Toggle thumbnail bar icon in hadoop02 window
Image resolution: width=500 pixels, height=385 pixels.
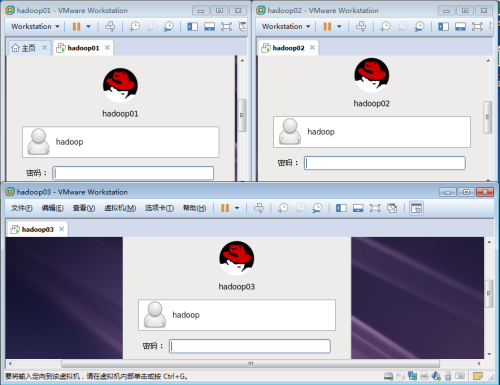pos(460,26)
